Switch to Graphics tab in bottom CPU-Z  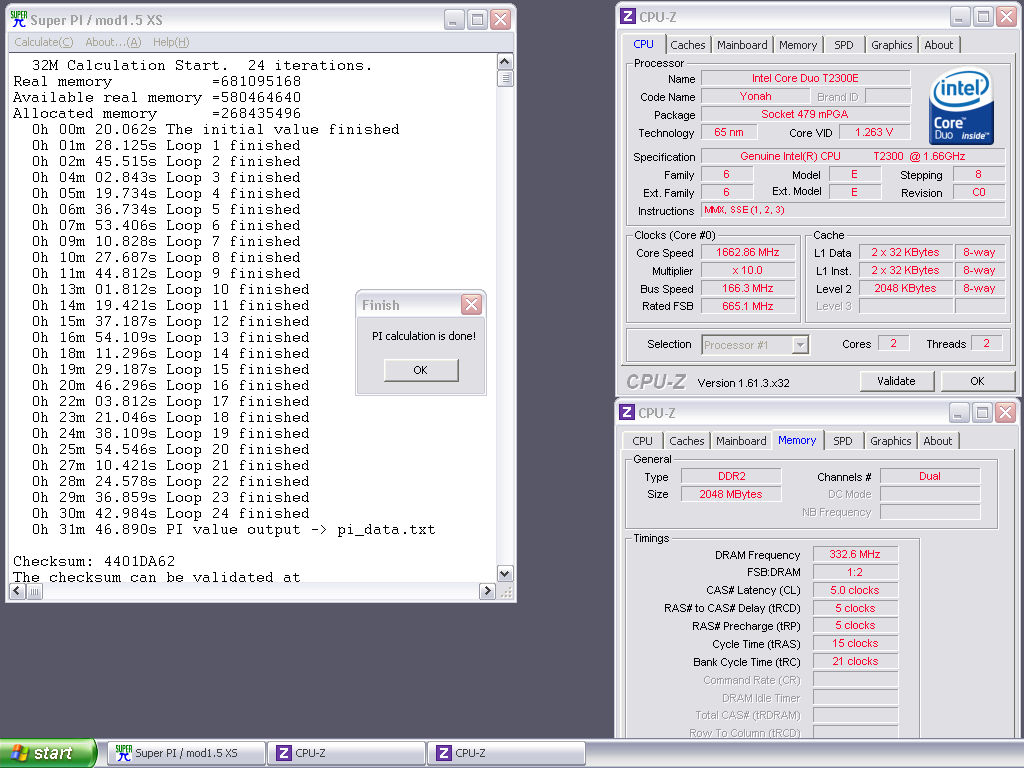pos(890,441)
